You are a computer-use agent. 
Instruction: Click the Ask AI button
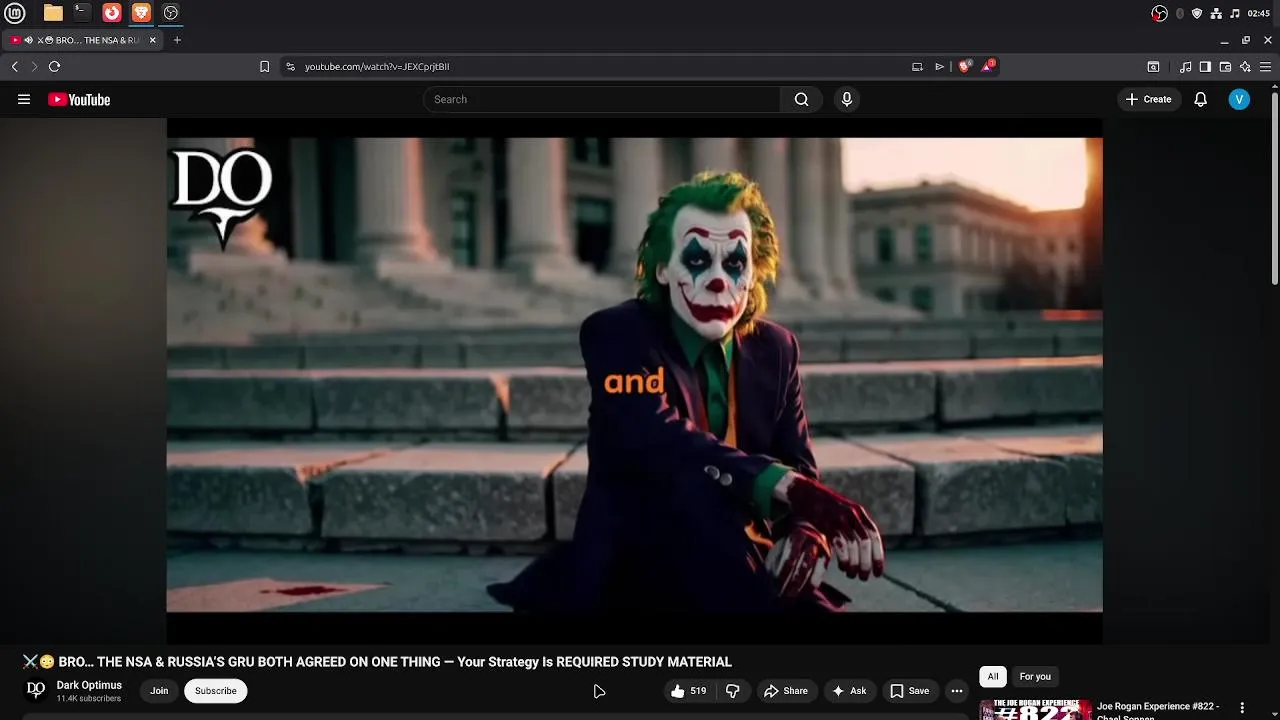click(x=849, y=691)
